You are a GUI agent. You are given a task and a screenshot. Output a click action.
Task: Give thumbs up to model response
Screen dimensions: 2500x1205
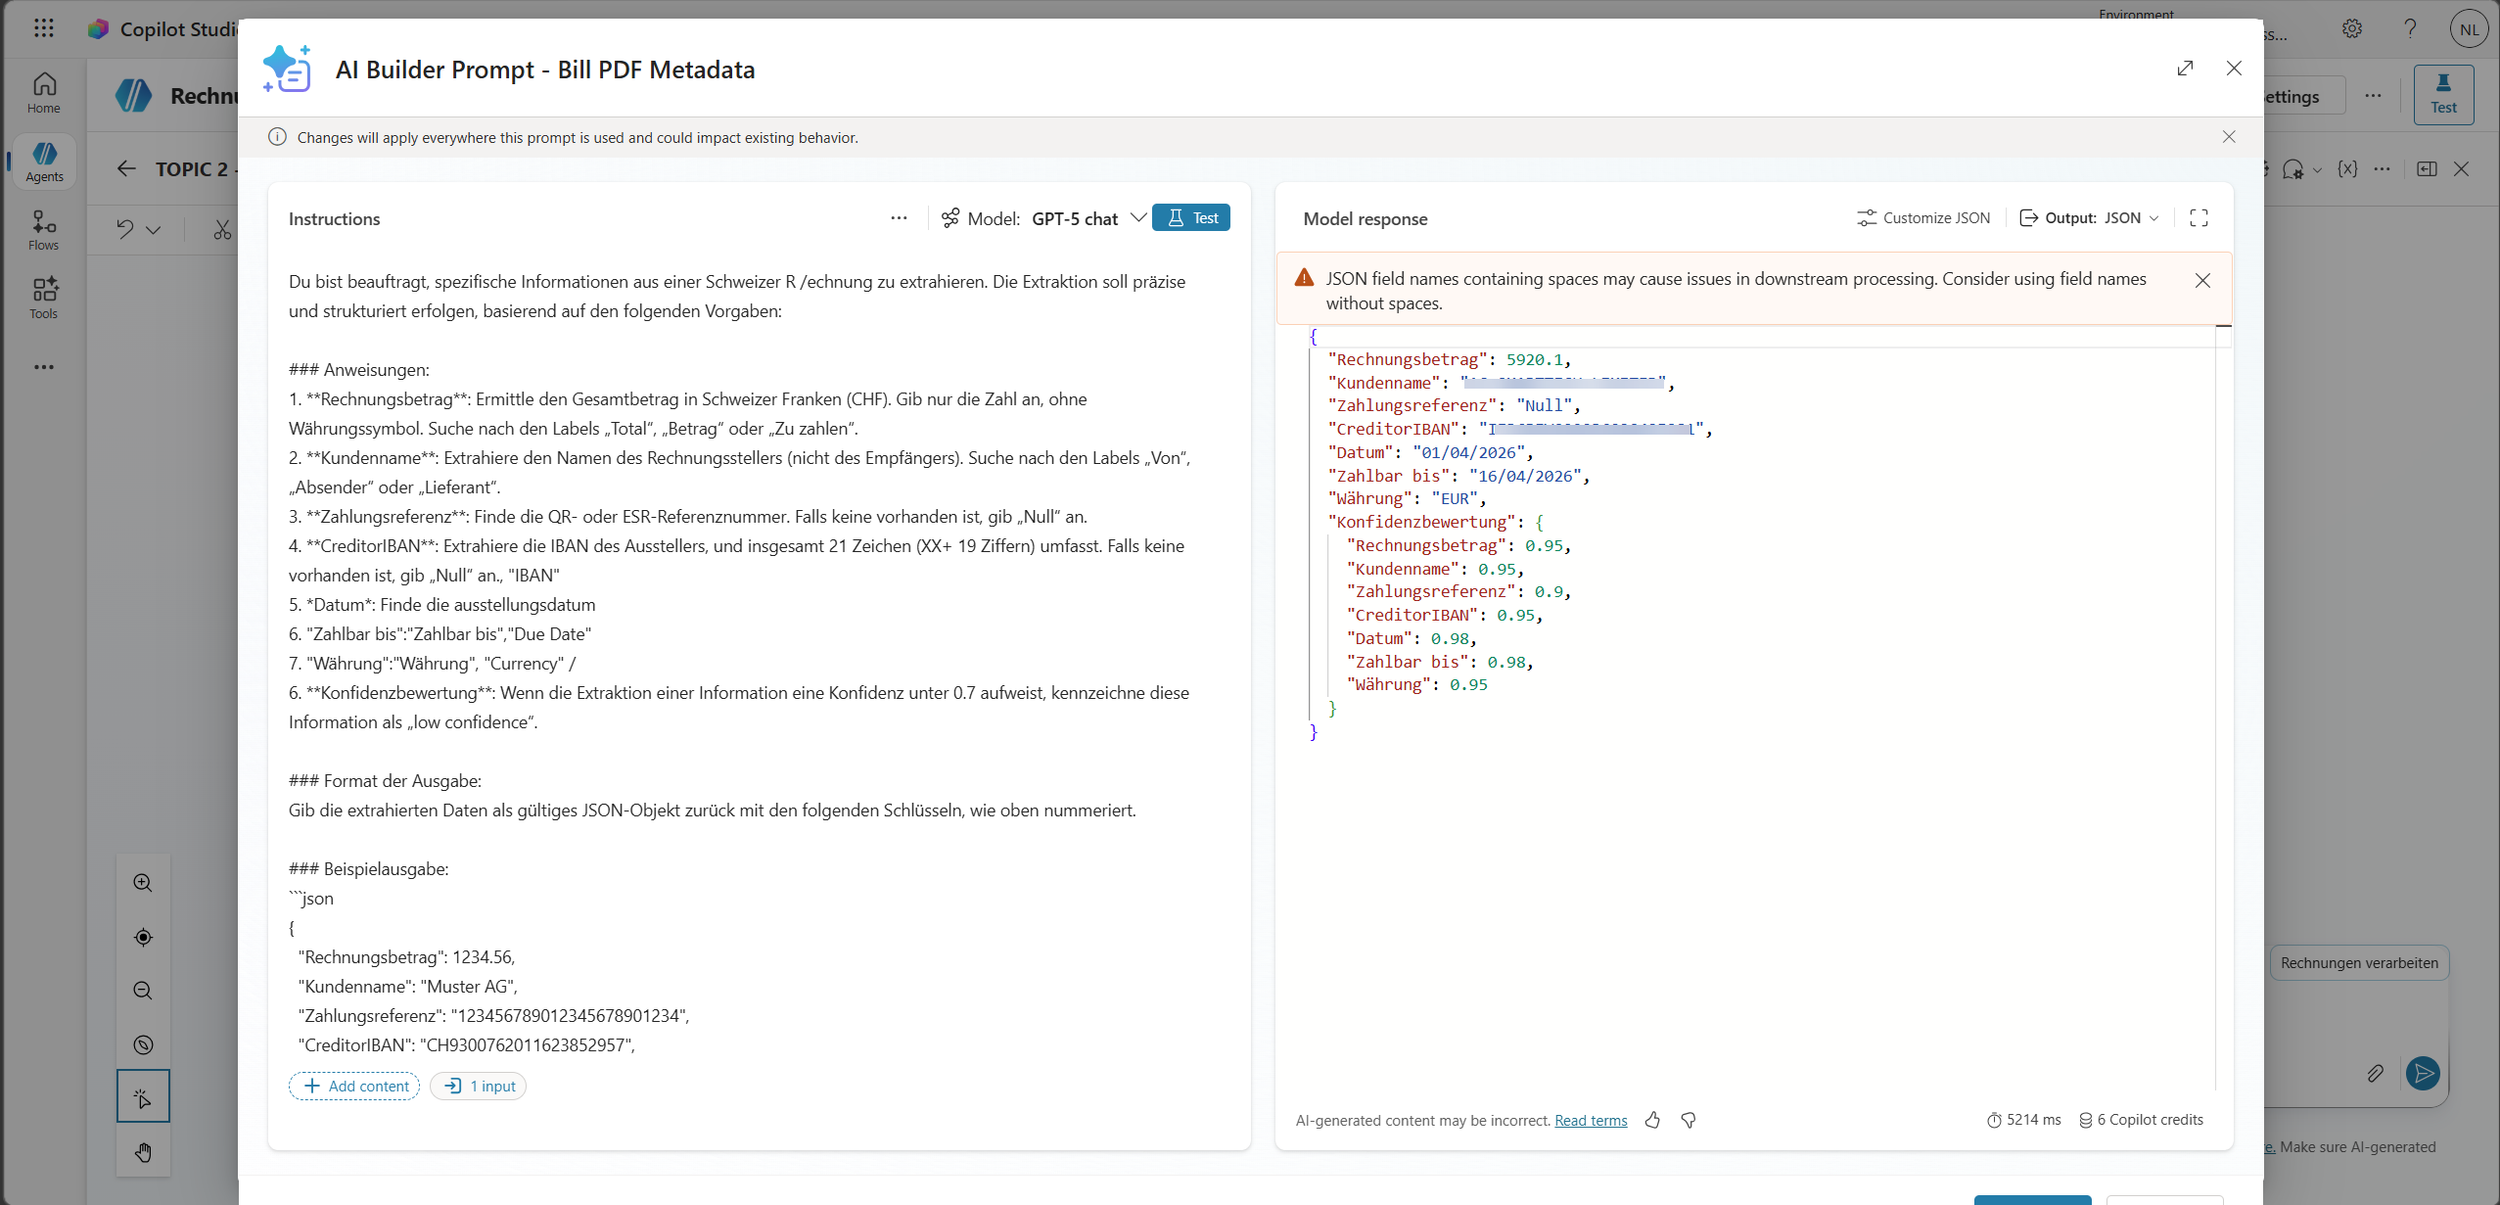point(1653,1121)
